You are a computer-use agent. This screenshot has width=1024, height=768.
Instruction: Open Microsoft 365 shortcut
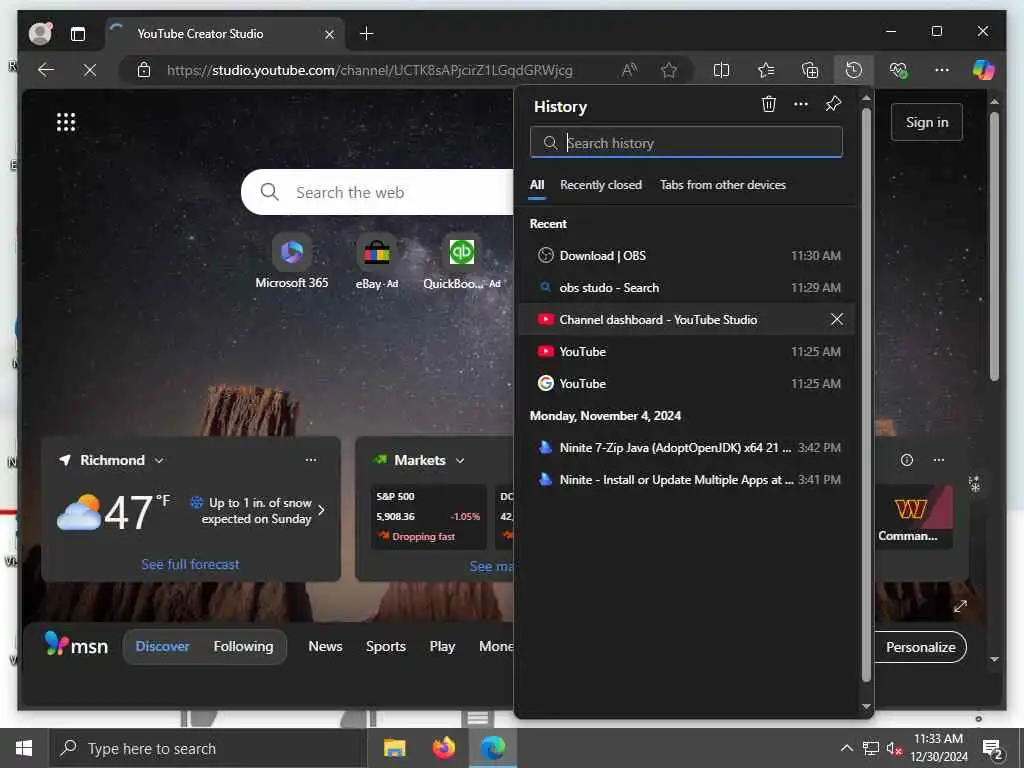coord(292,261)
